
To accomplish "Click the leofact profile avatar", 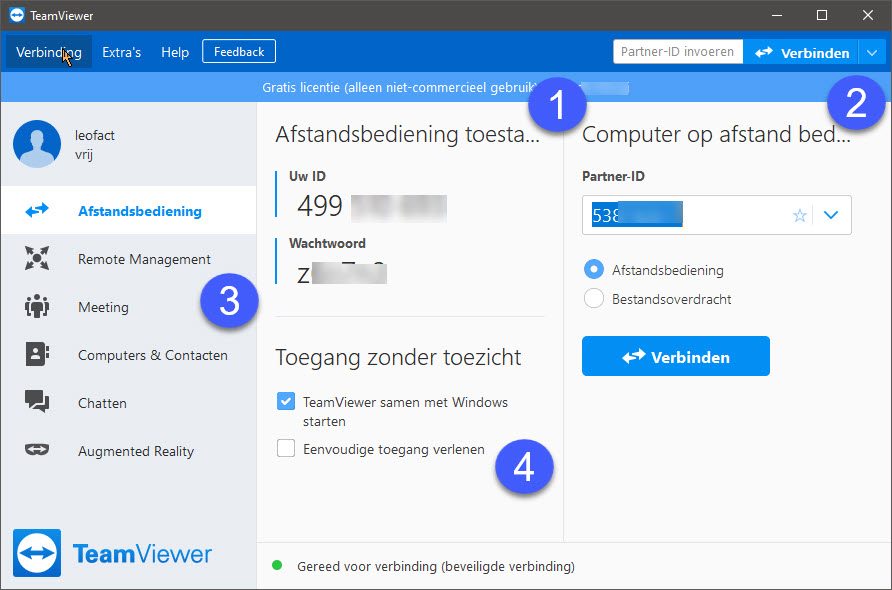I will (x=37, y=144).
